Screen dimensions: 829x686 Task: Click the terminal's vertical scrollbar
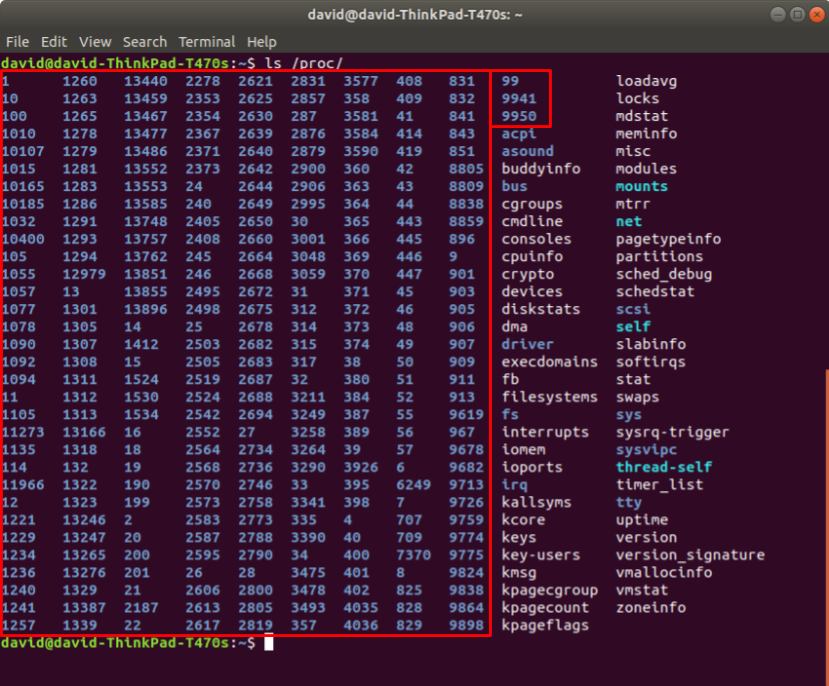click(825, 500)
